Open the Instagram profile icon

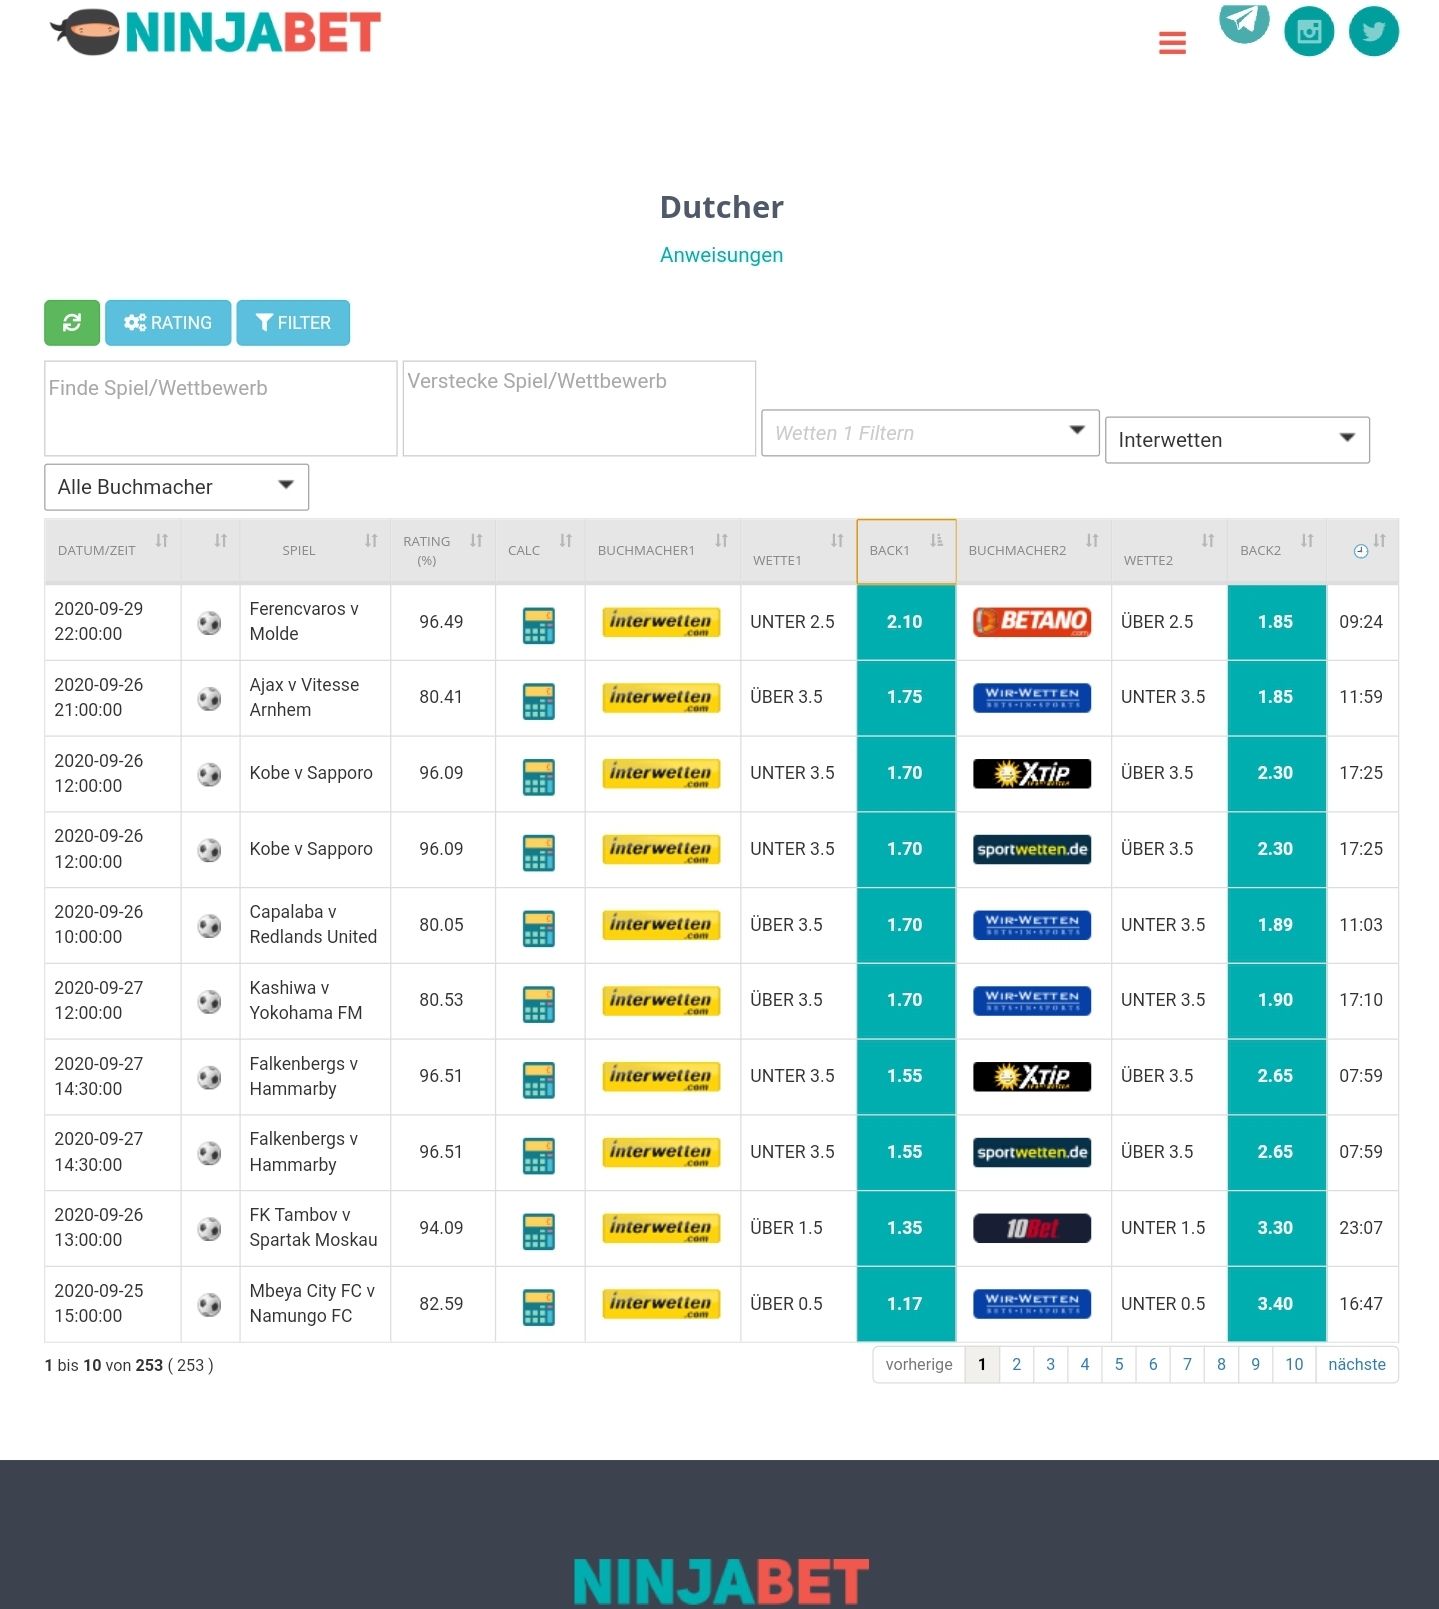click(1309, 31)
